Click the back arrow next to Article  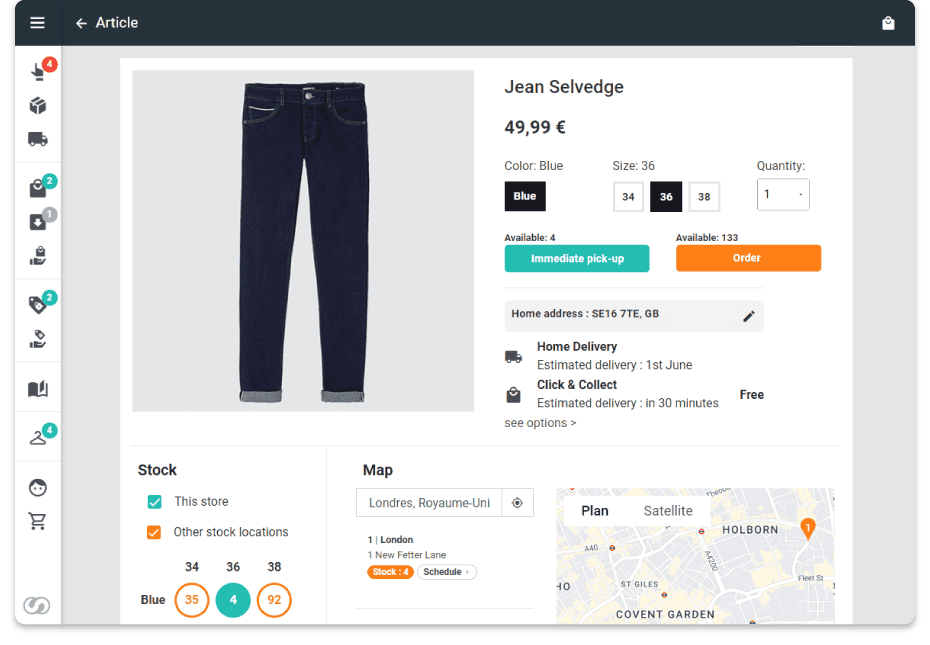(x=81, y=23)
